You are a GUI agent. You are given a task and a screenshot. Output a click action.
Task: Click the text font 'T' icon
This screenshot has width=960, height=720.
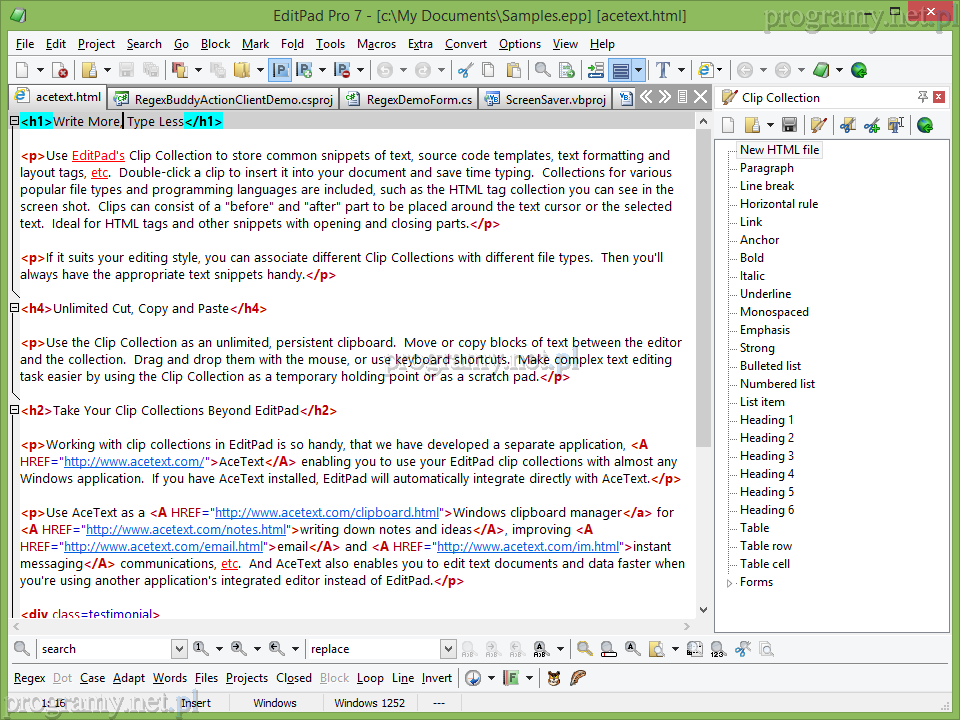pos(662,70)
